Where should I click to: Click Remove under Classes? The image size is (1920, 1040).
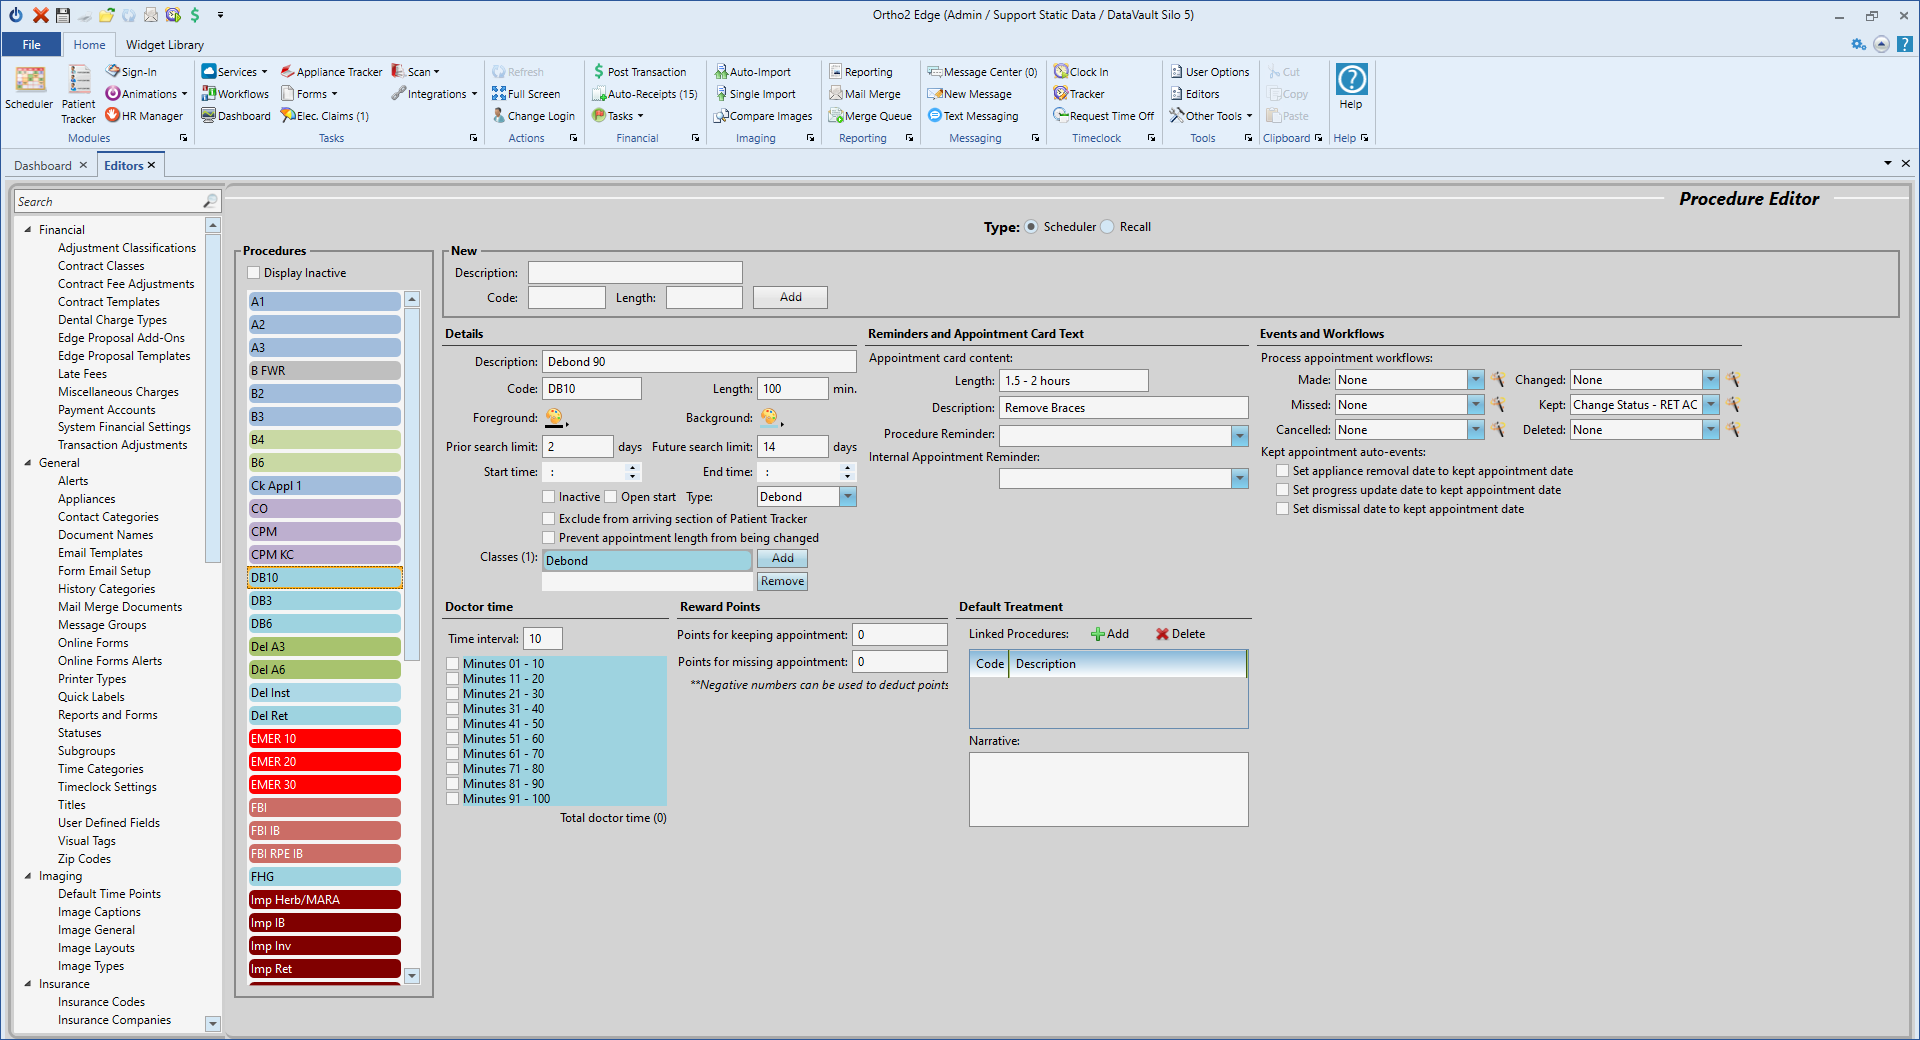pyautogui.click(x=782, y=581)
